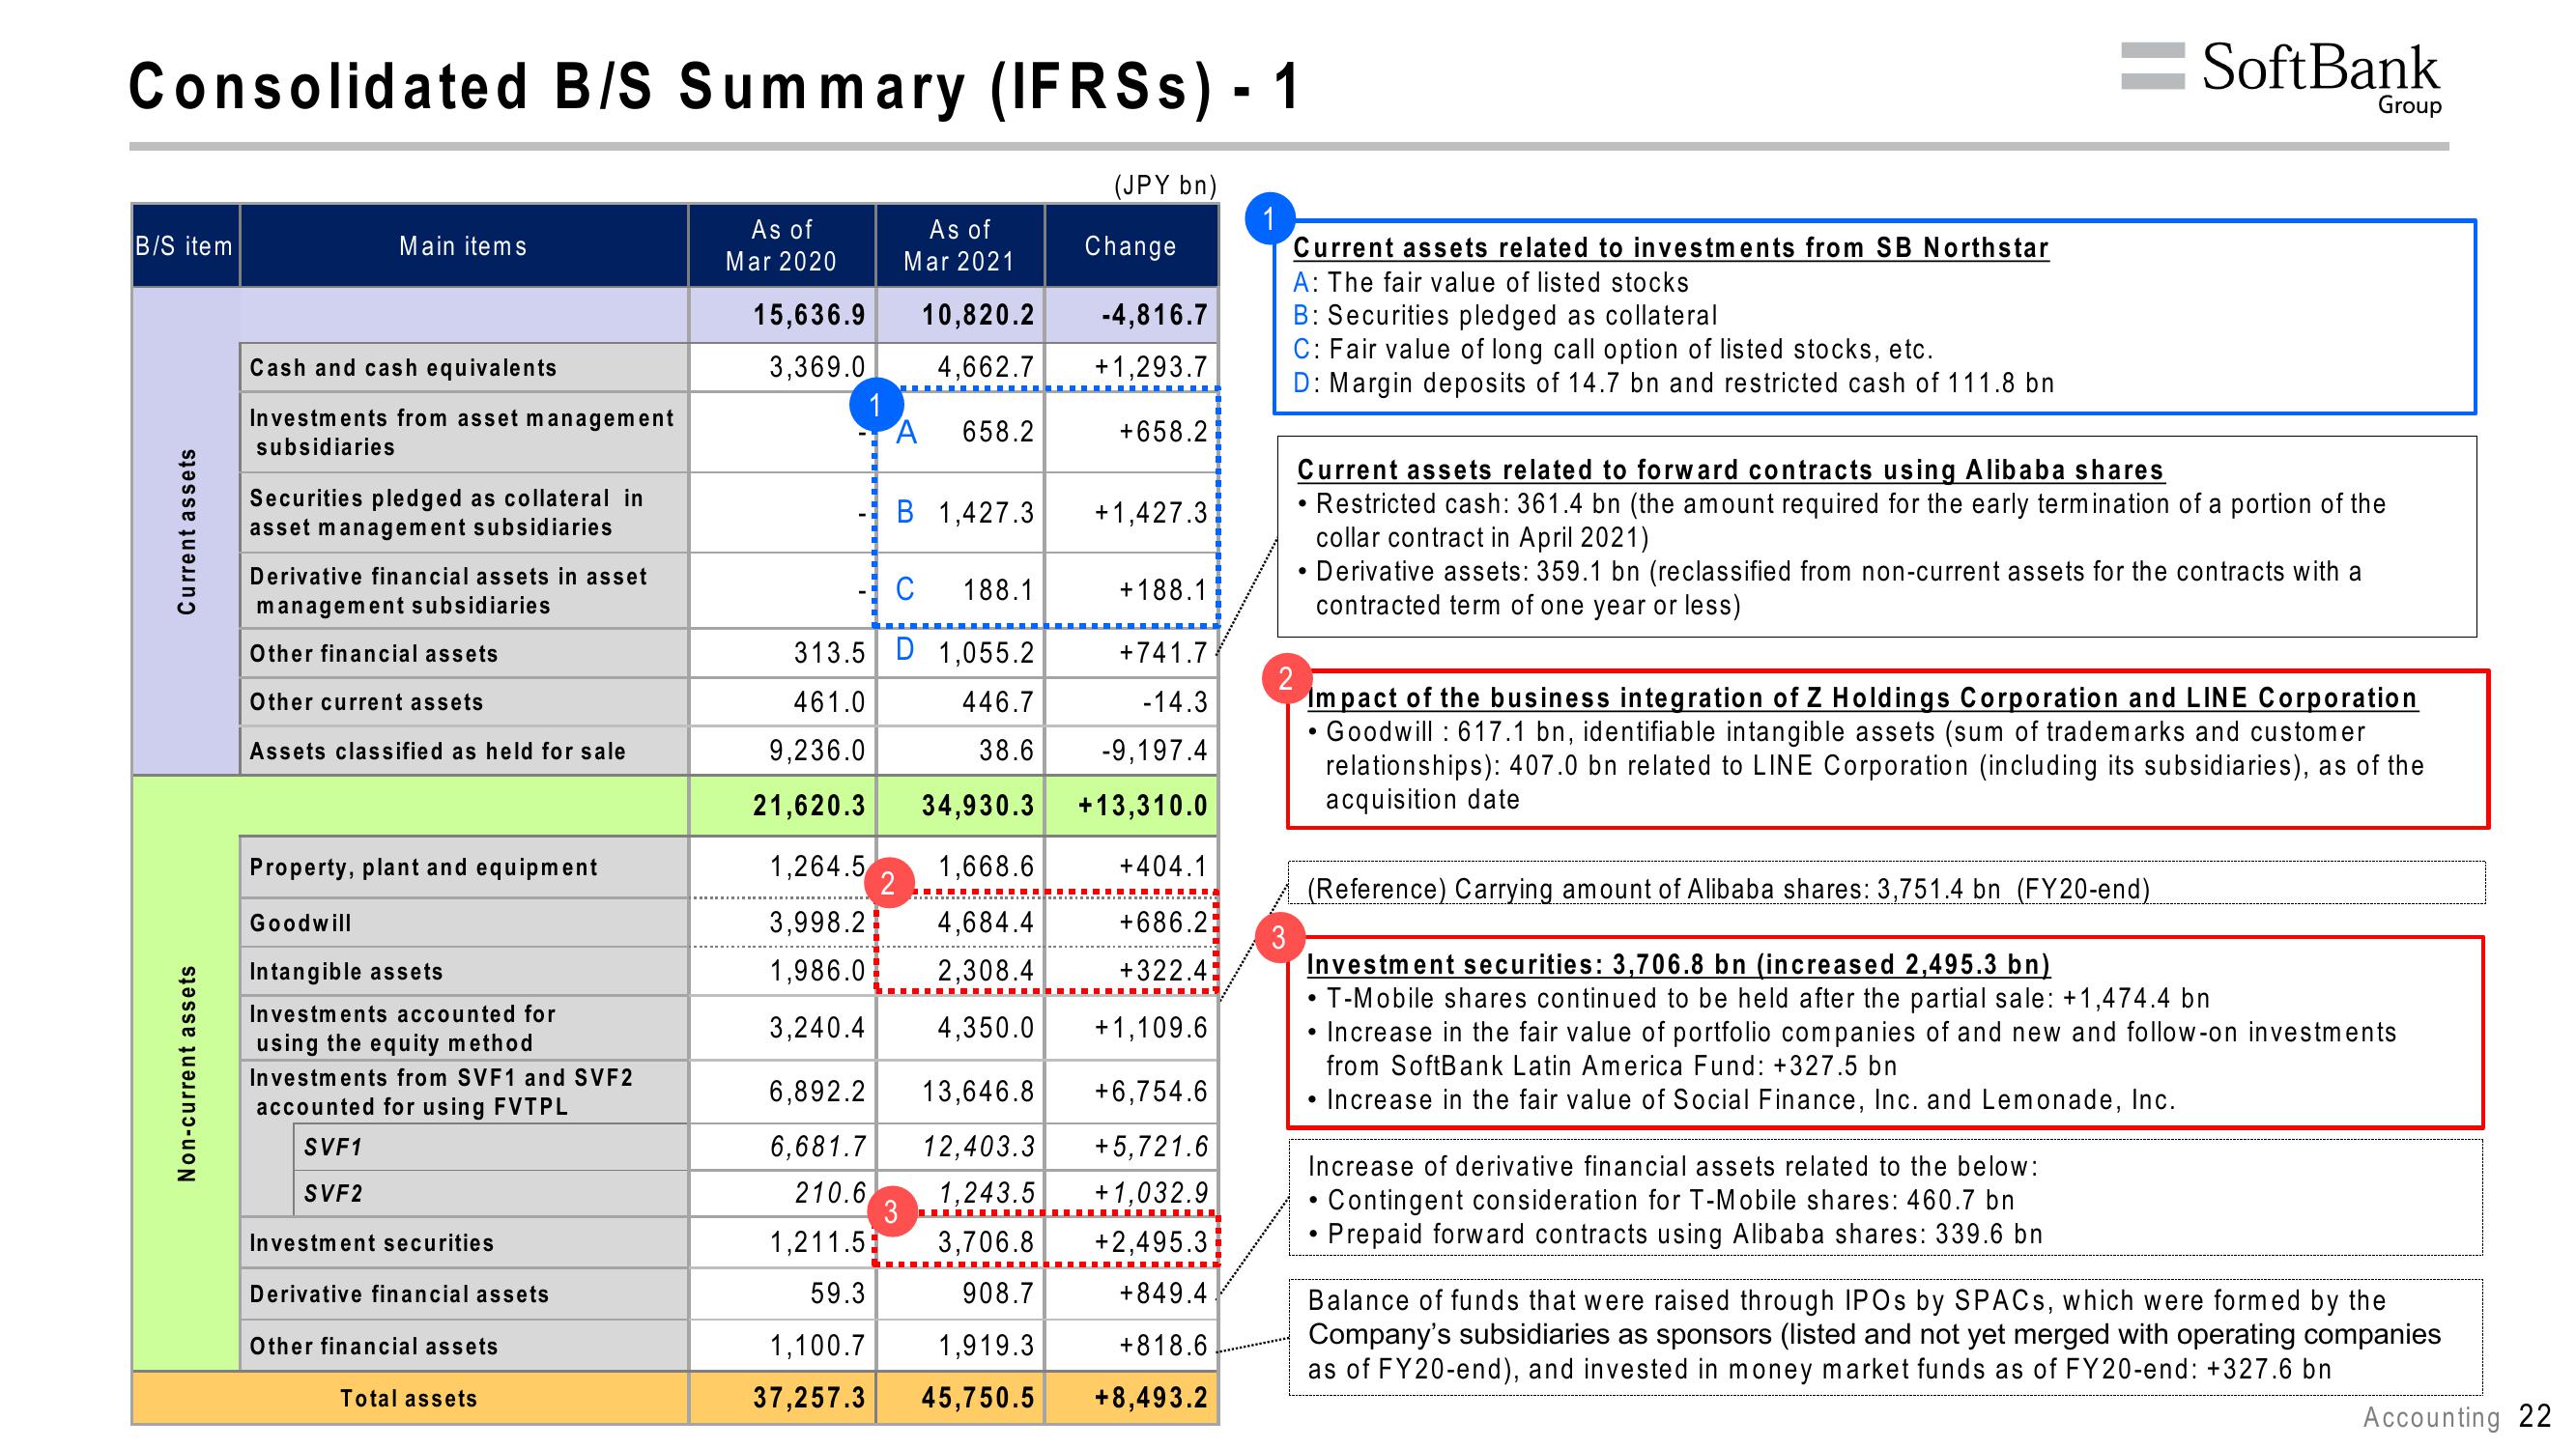2576x1449 pixels.
Task: Click the change value '+188.1'
Action: point(1163,590)
